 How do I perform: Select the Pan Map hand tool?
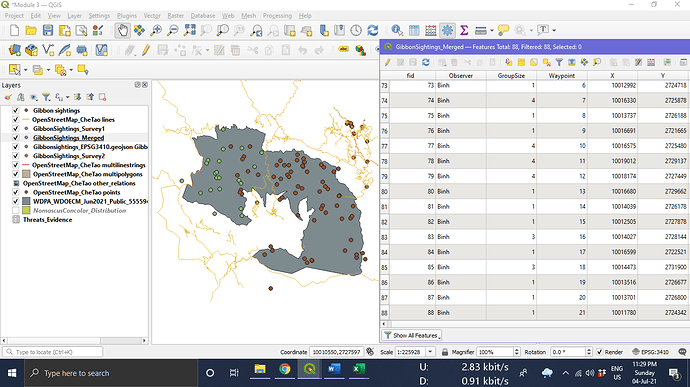[122, 30]
